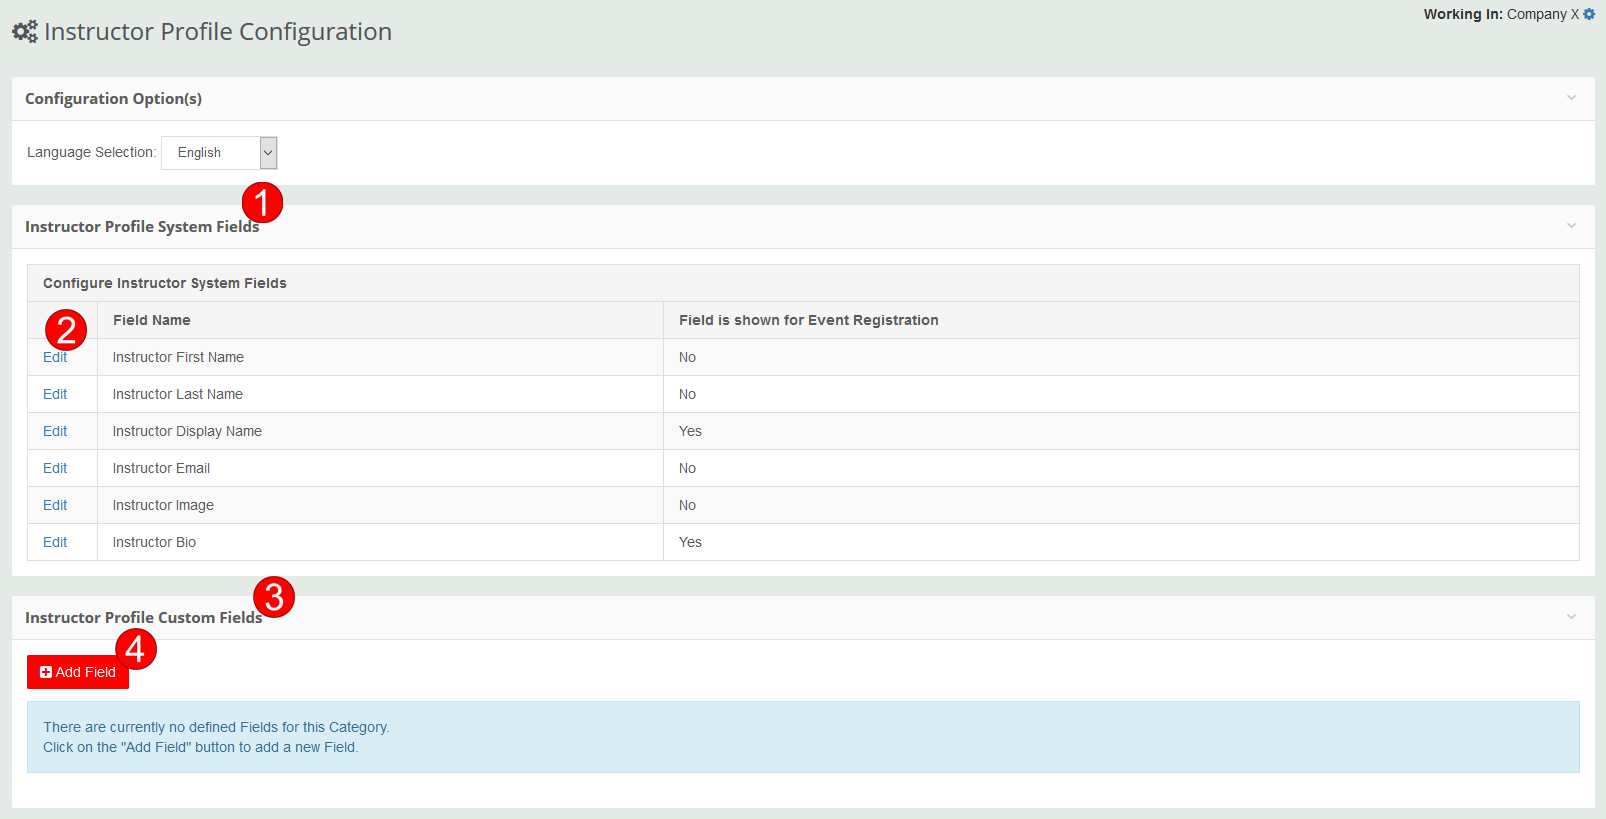Click red annotation marker number 3
The height and width of the screenshot is (819, 1606).
point(274,597)
